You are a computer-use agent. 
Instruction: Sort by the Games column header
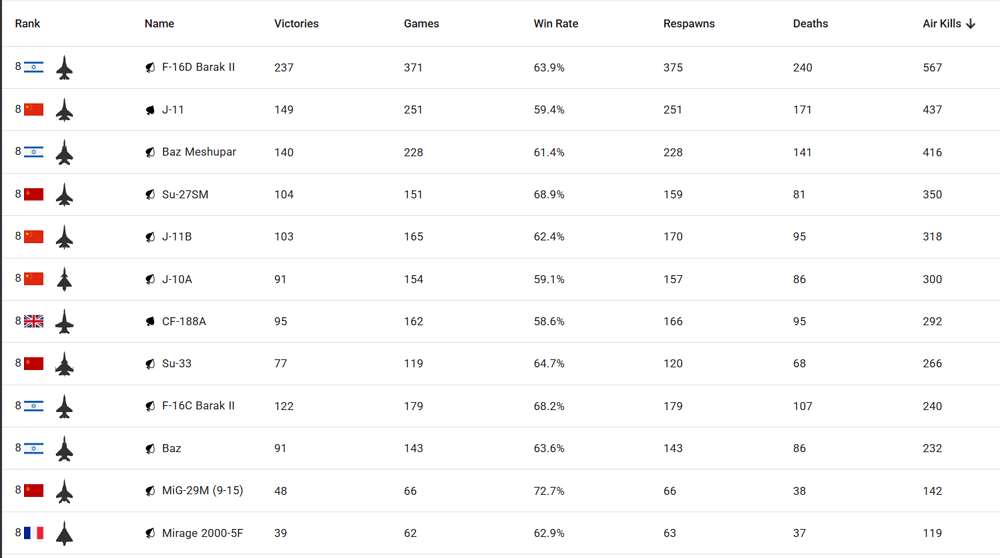pyautogui.click(x=421, y=24)
